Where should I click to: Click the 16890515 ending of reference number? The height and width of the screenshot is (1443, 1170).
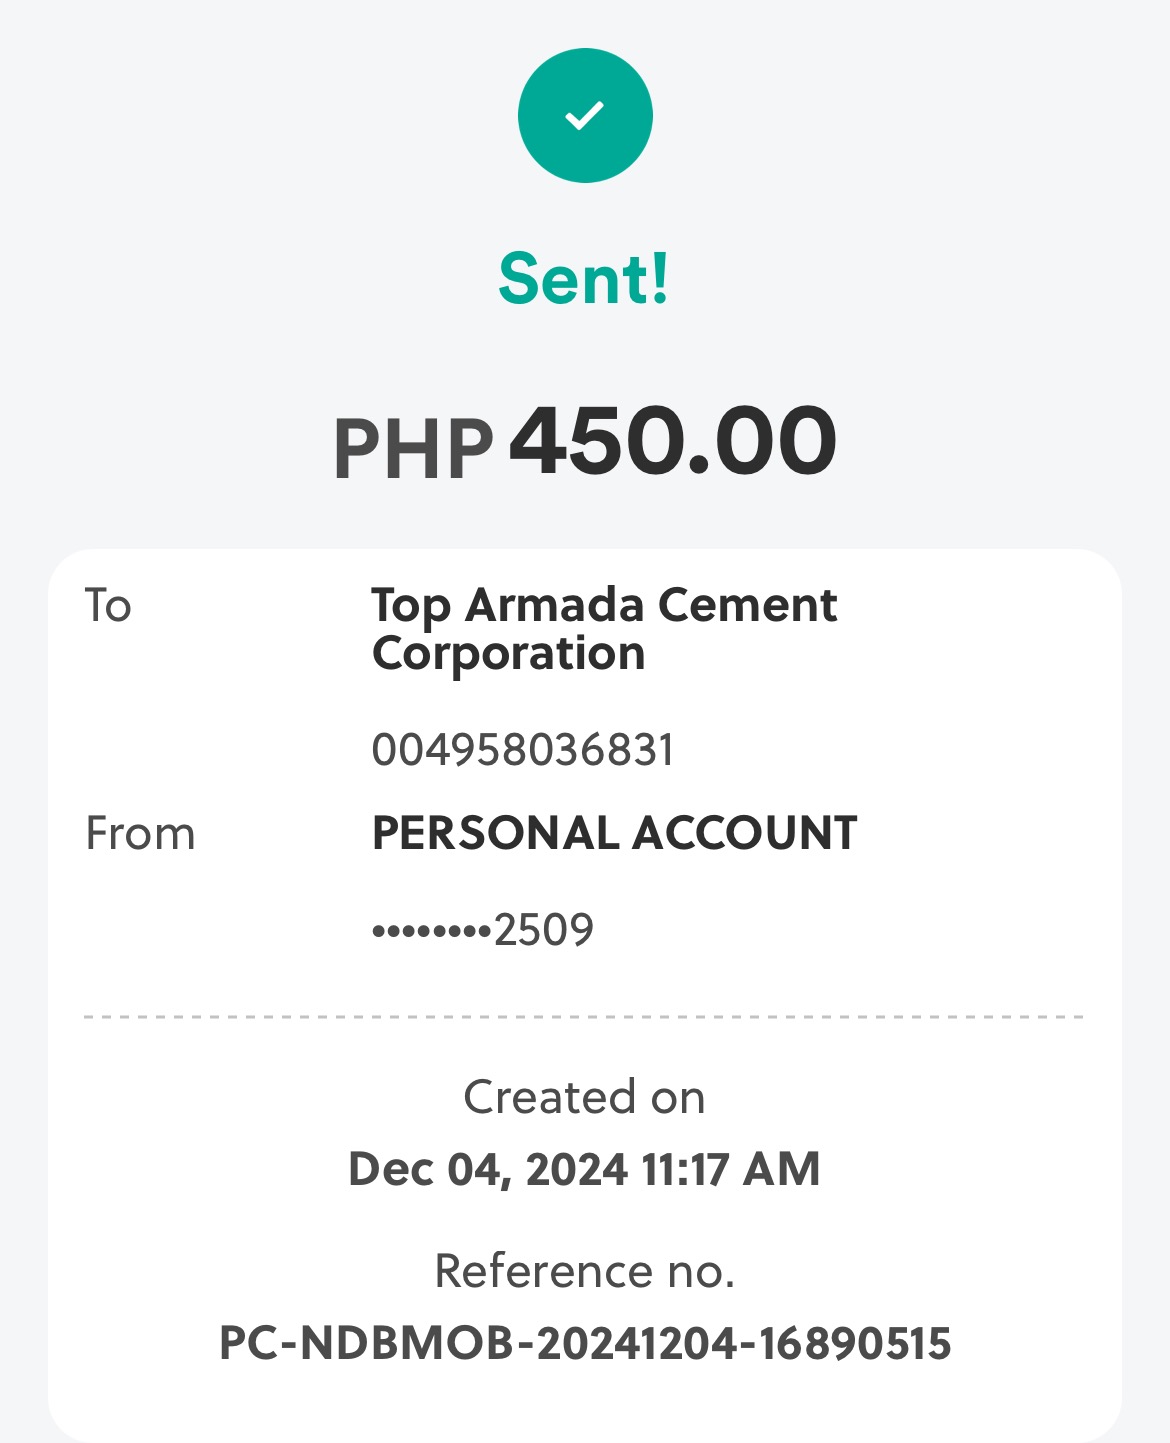pos(854,1343)
